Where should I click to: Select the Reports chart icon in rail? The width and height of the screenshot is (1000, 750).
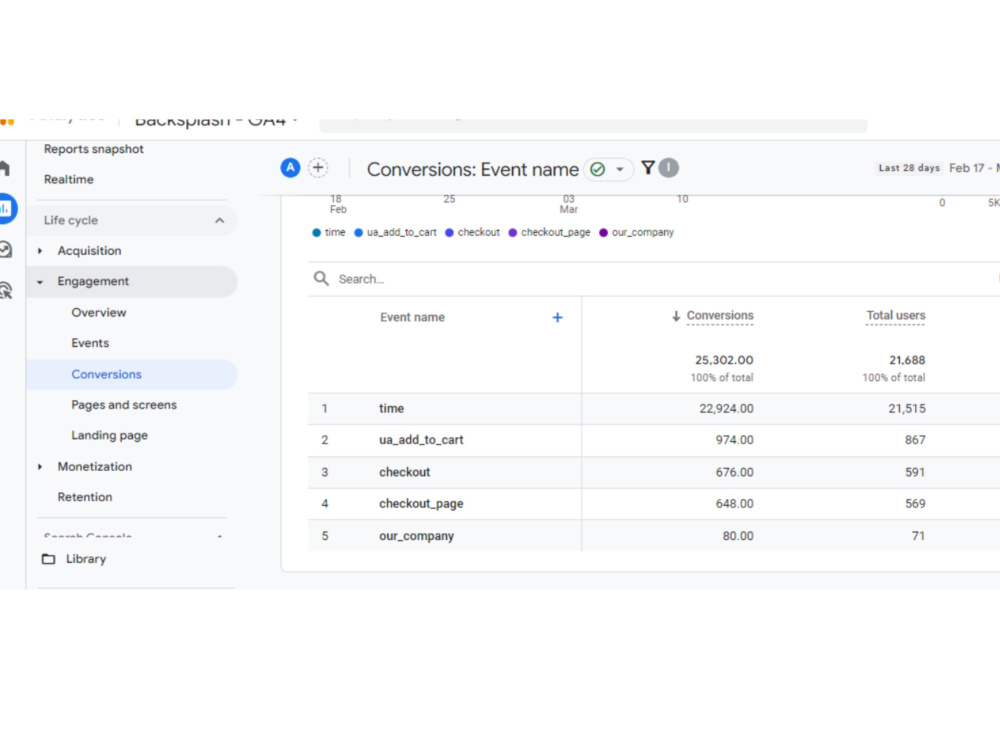(x=6, y=209)
